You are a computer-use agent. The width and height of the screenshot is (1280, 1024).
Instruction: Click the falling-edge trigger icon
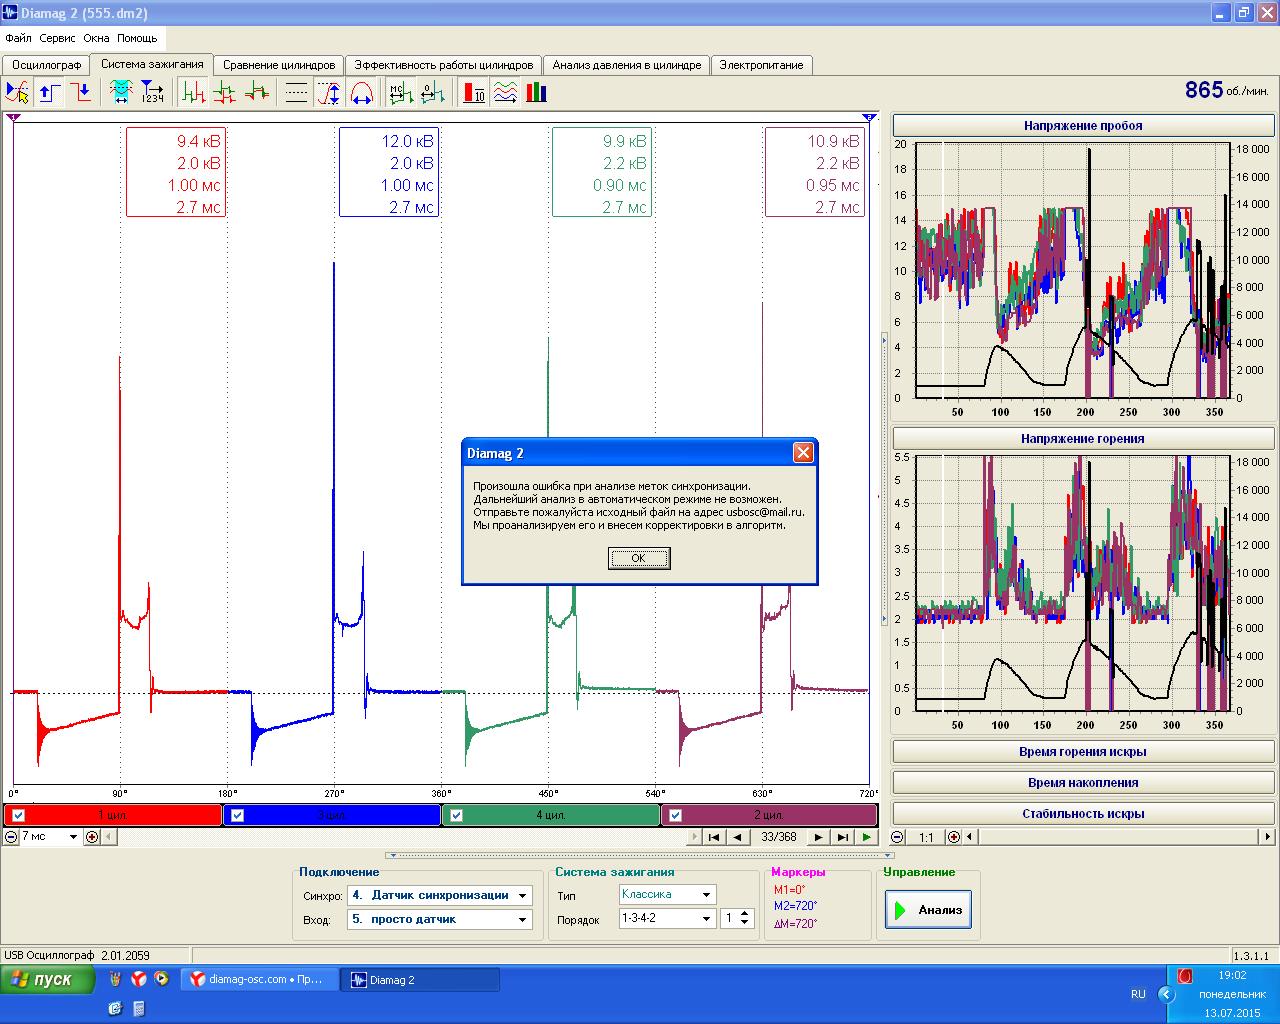tap(81, 93)
